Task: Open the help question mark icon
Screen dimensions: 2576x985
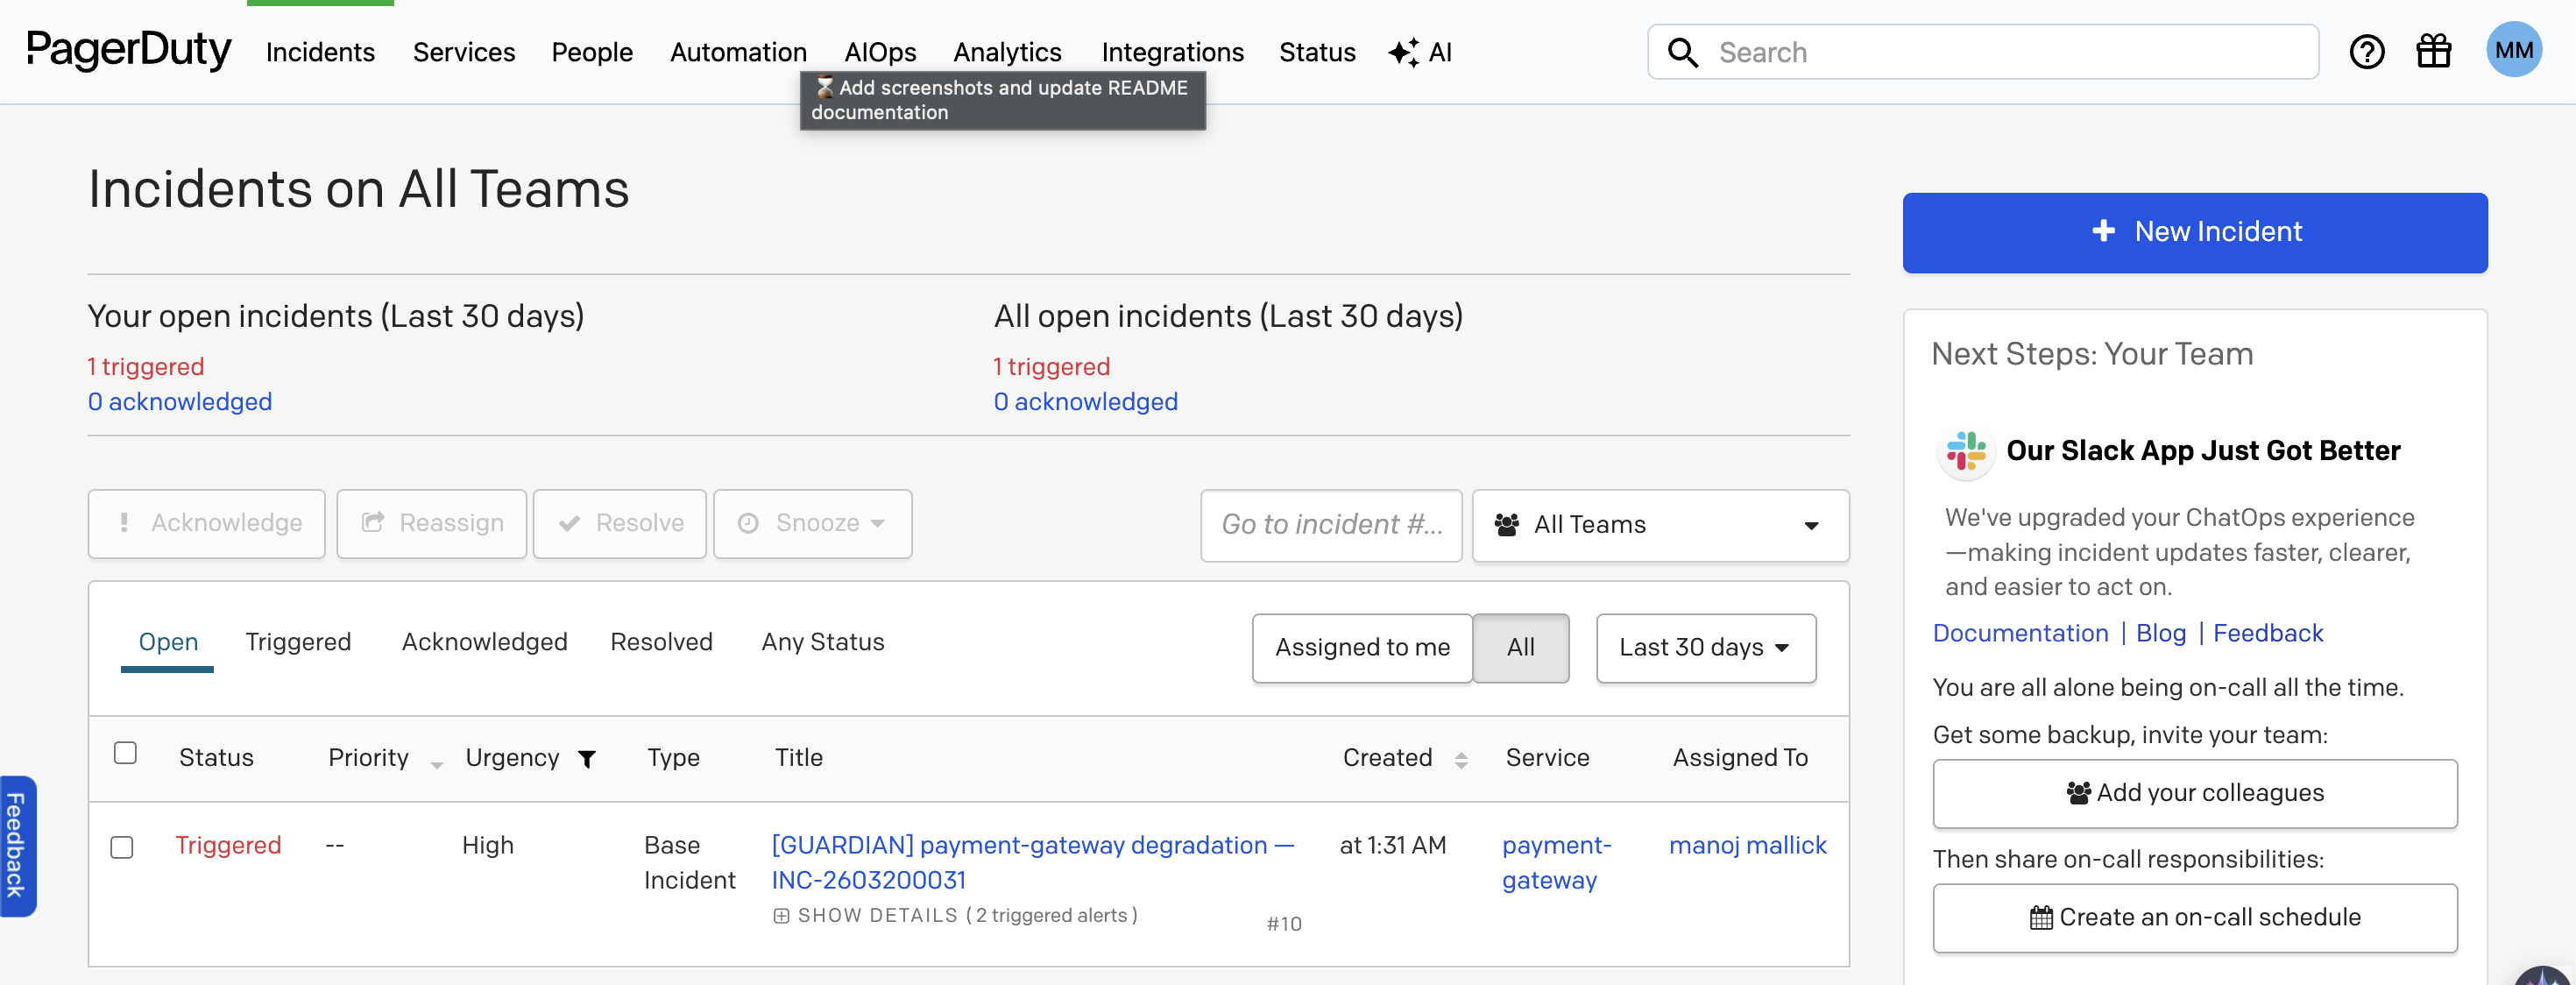Action: (2367, 51)
